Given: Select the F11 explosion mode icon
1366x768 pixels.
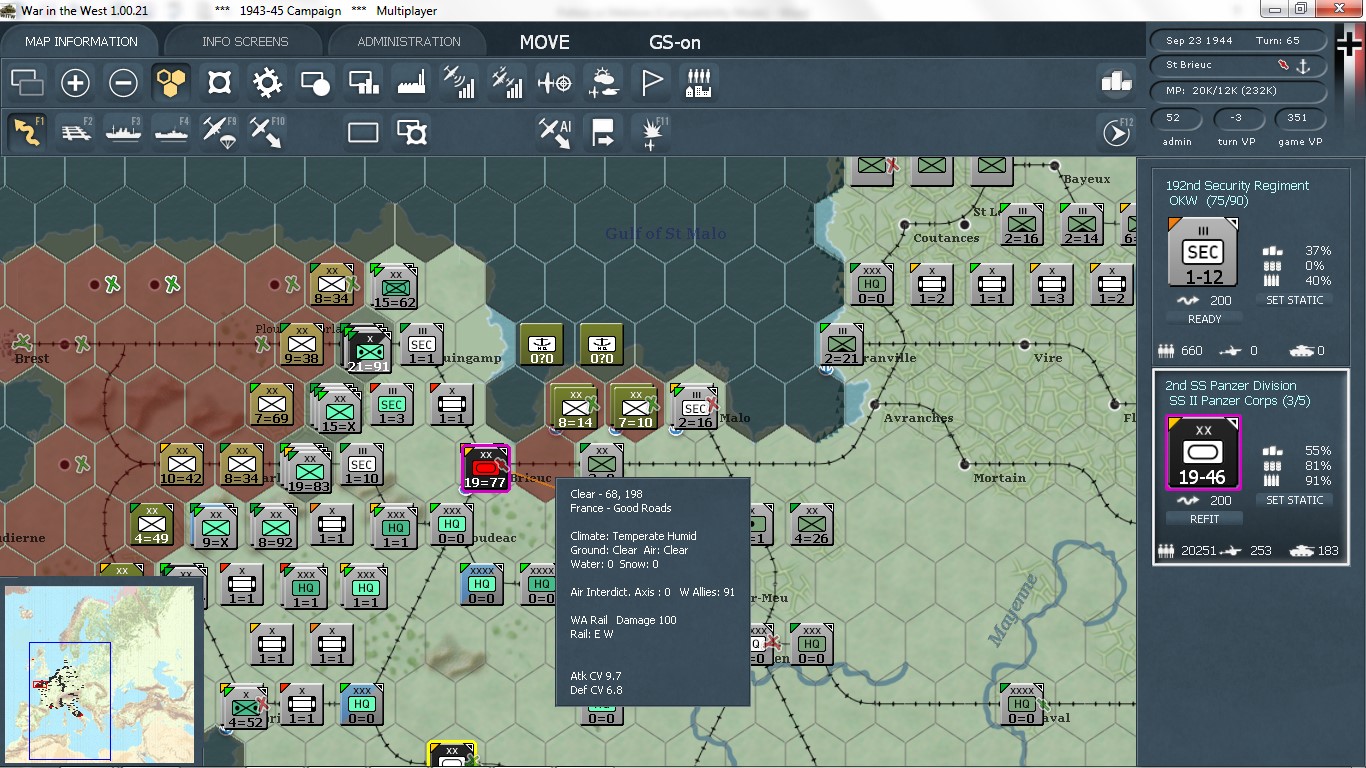Looking at the screenshot, I should coord(652,132).
